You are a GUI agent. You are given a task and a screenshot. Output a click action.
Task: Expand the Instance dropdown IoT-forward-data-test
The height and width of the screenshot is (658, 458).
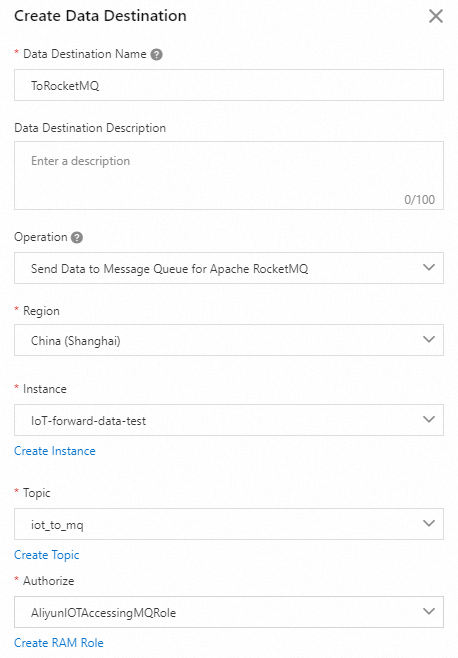pos(229,420)
